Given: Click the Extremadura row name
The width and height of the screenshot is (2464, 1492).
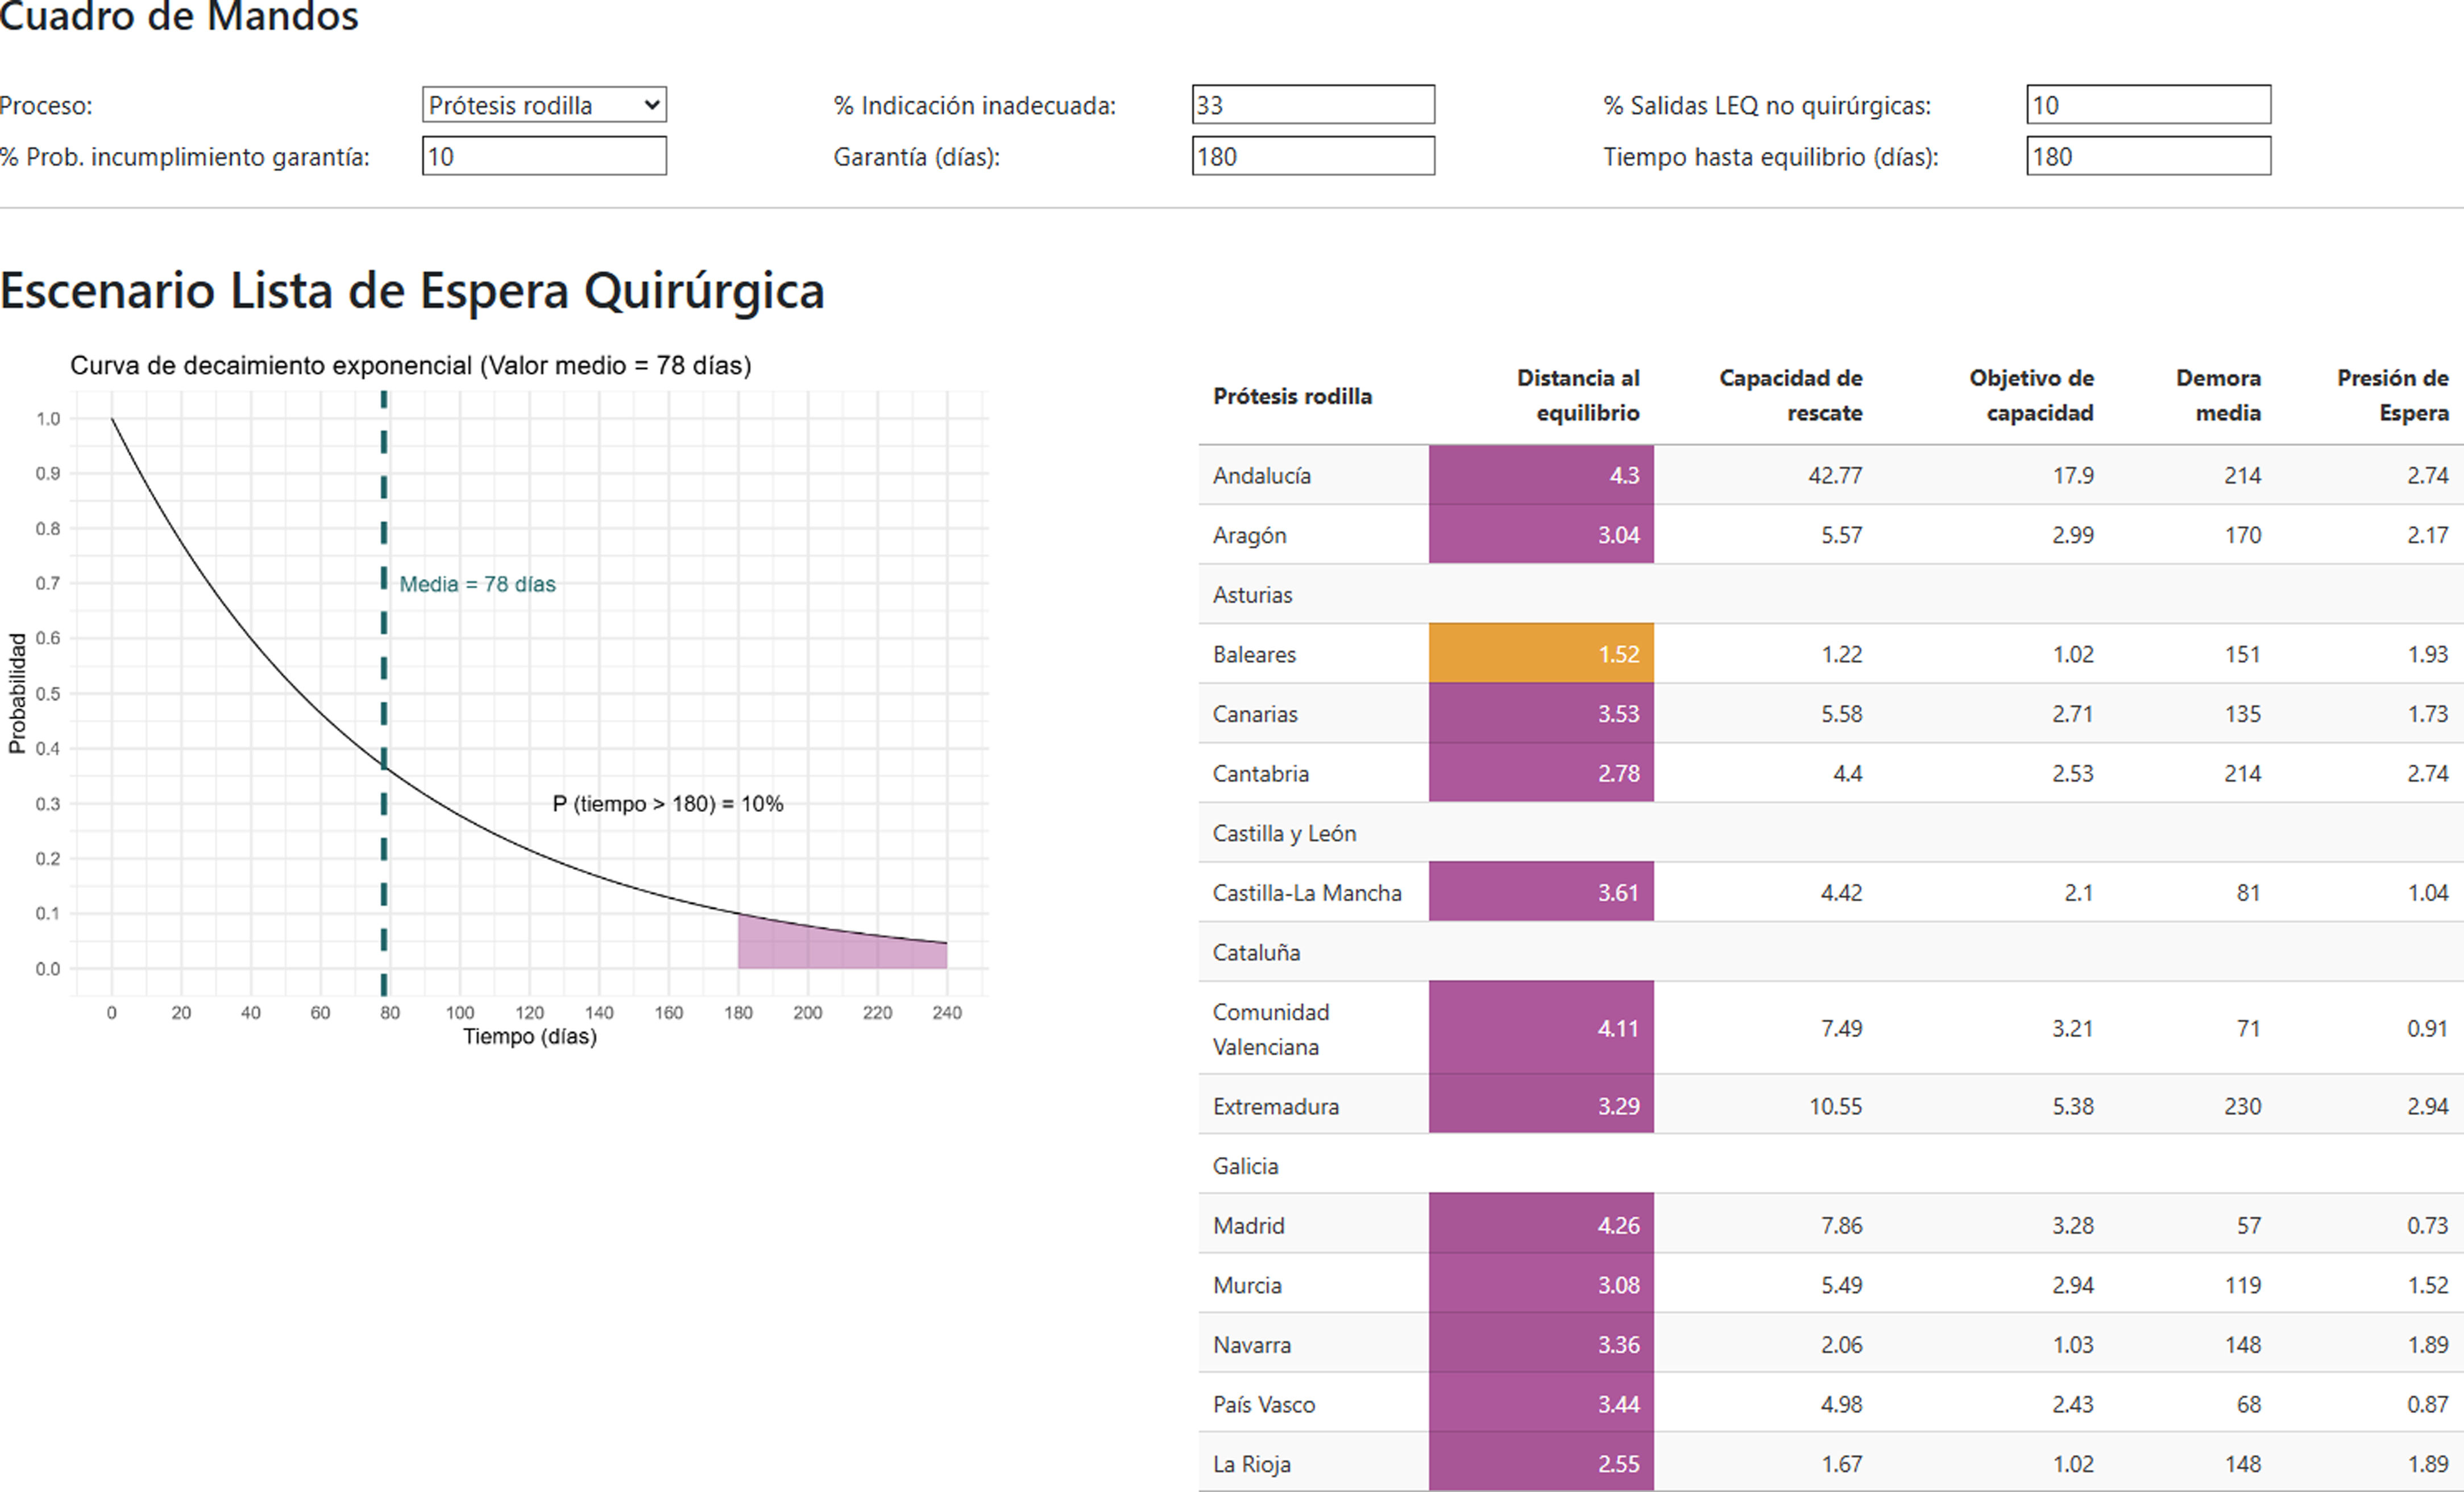Looking at the screenshot, I should click(1275, 1106).
